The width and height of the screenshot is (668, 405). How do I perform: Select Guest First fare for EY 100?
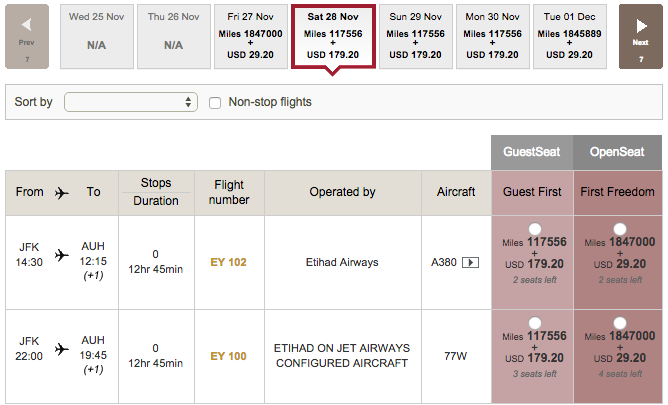[535, 323]
